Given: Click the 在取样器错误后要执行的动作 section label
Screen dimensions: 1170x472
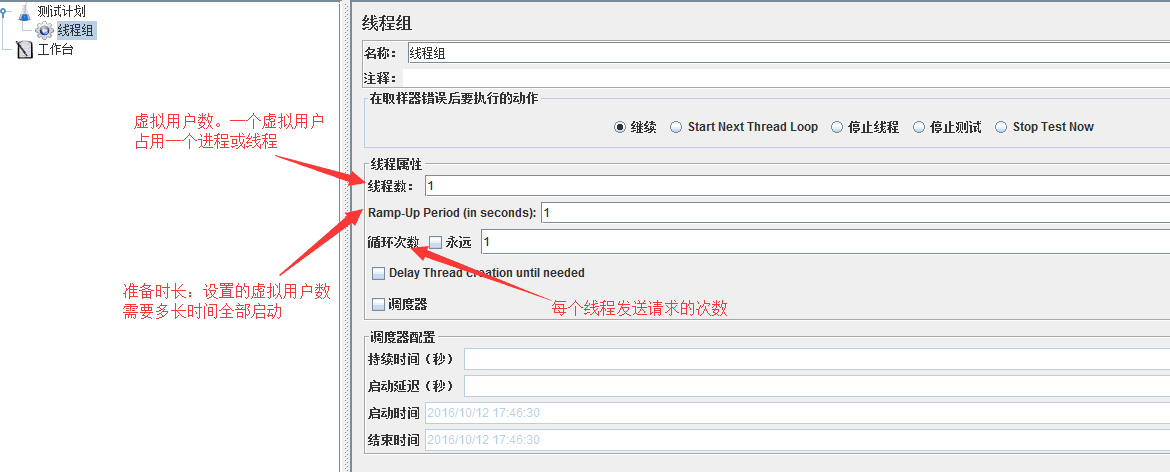Looking at the screenshot, I should pos(454,98).
